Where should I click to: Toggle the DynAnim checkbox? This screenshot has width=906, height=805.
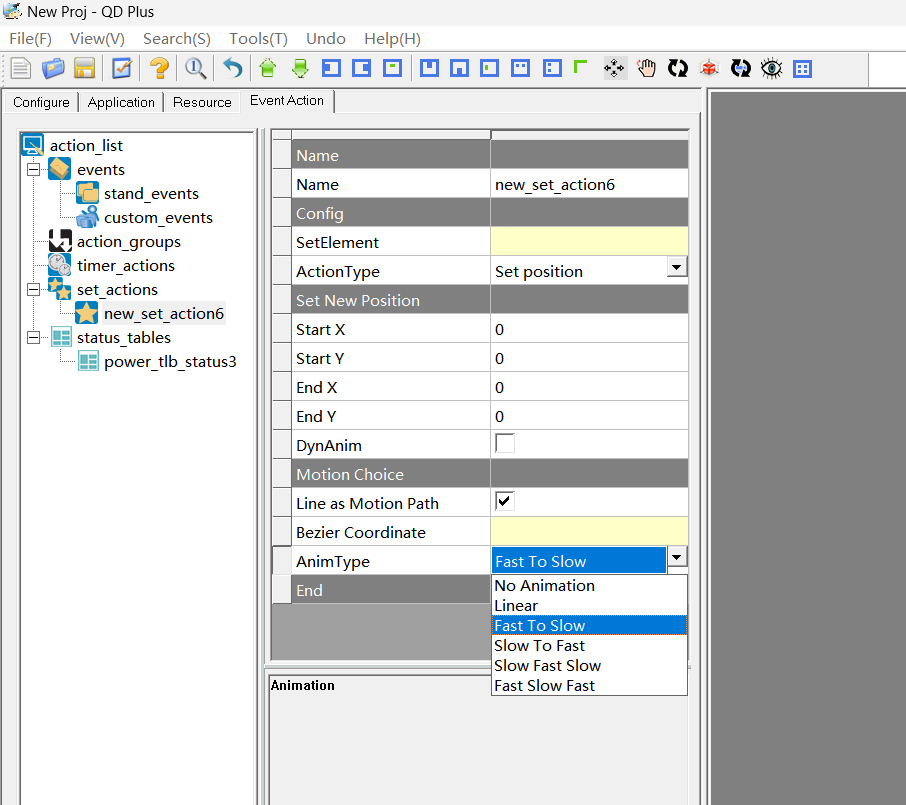point(505,444)
